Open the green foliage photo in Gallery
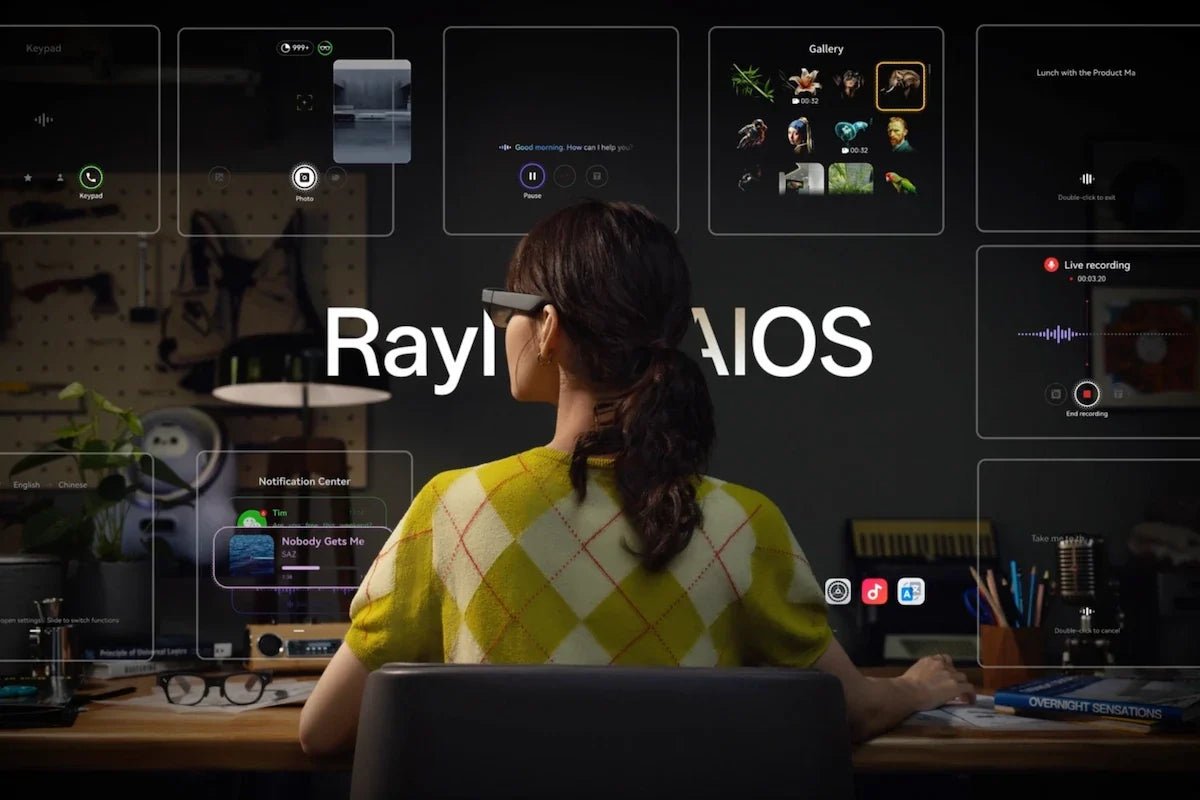 coord(850,178)
